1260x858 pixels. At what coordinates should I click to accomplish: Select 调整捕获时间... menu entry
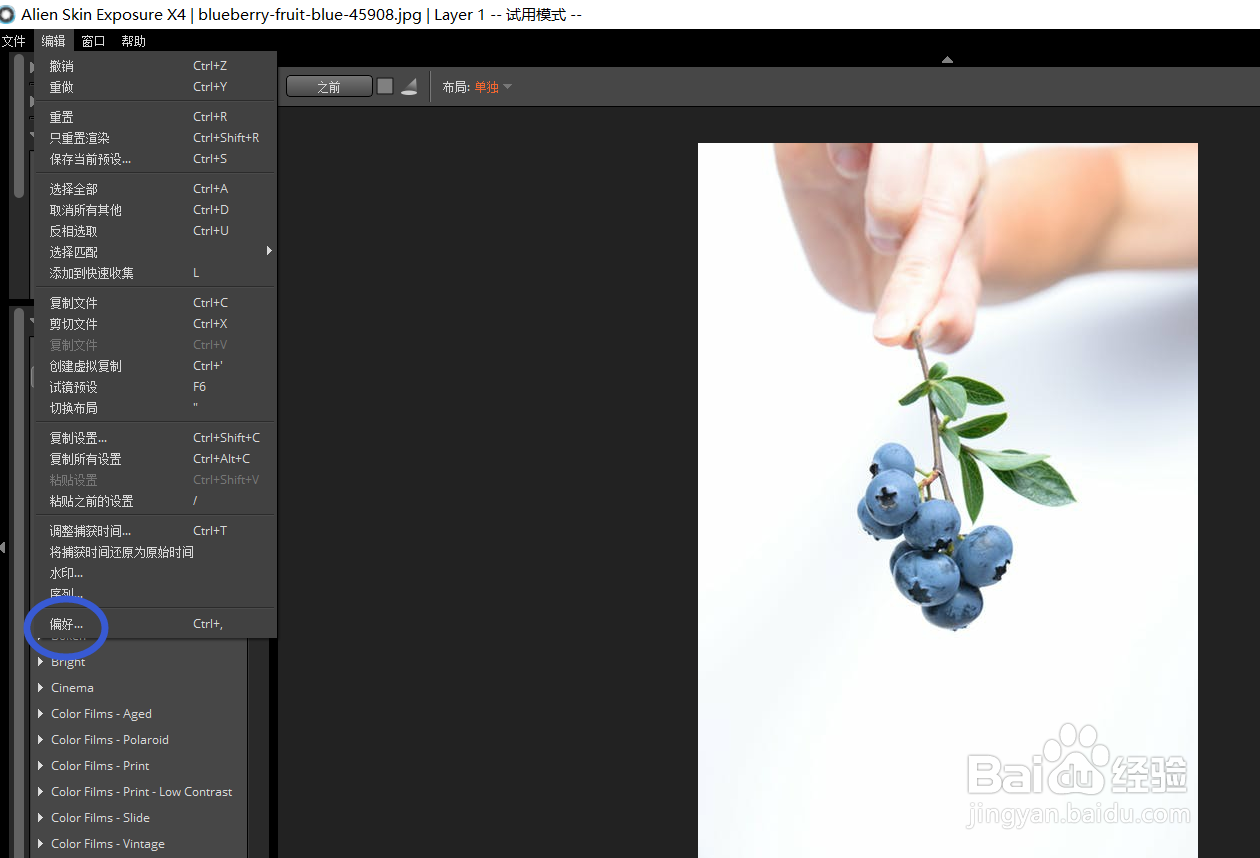click(x=156, y=531)
